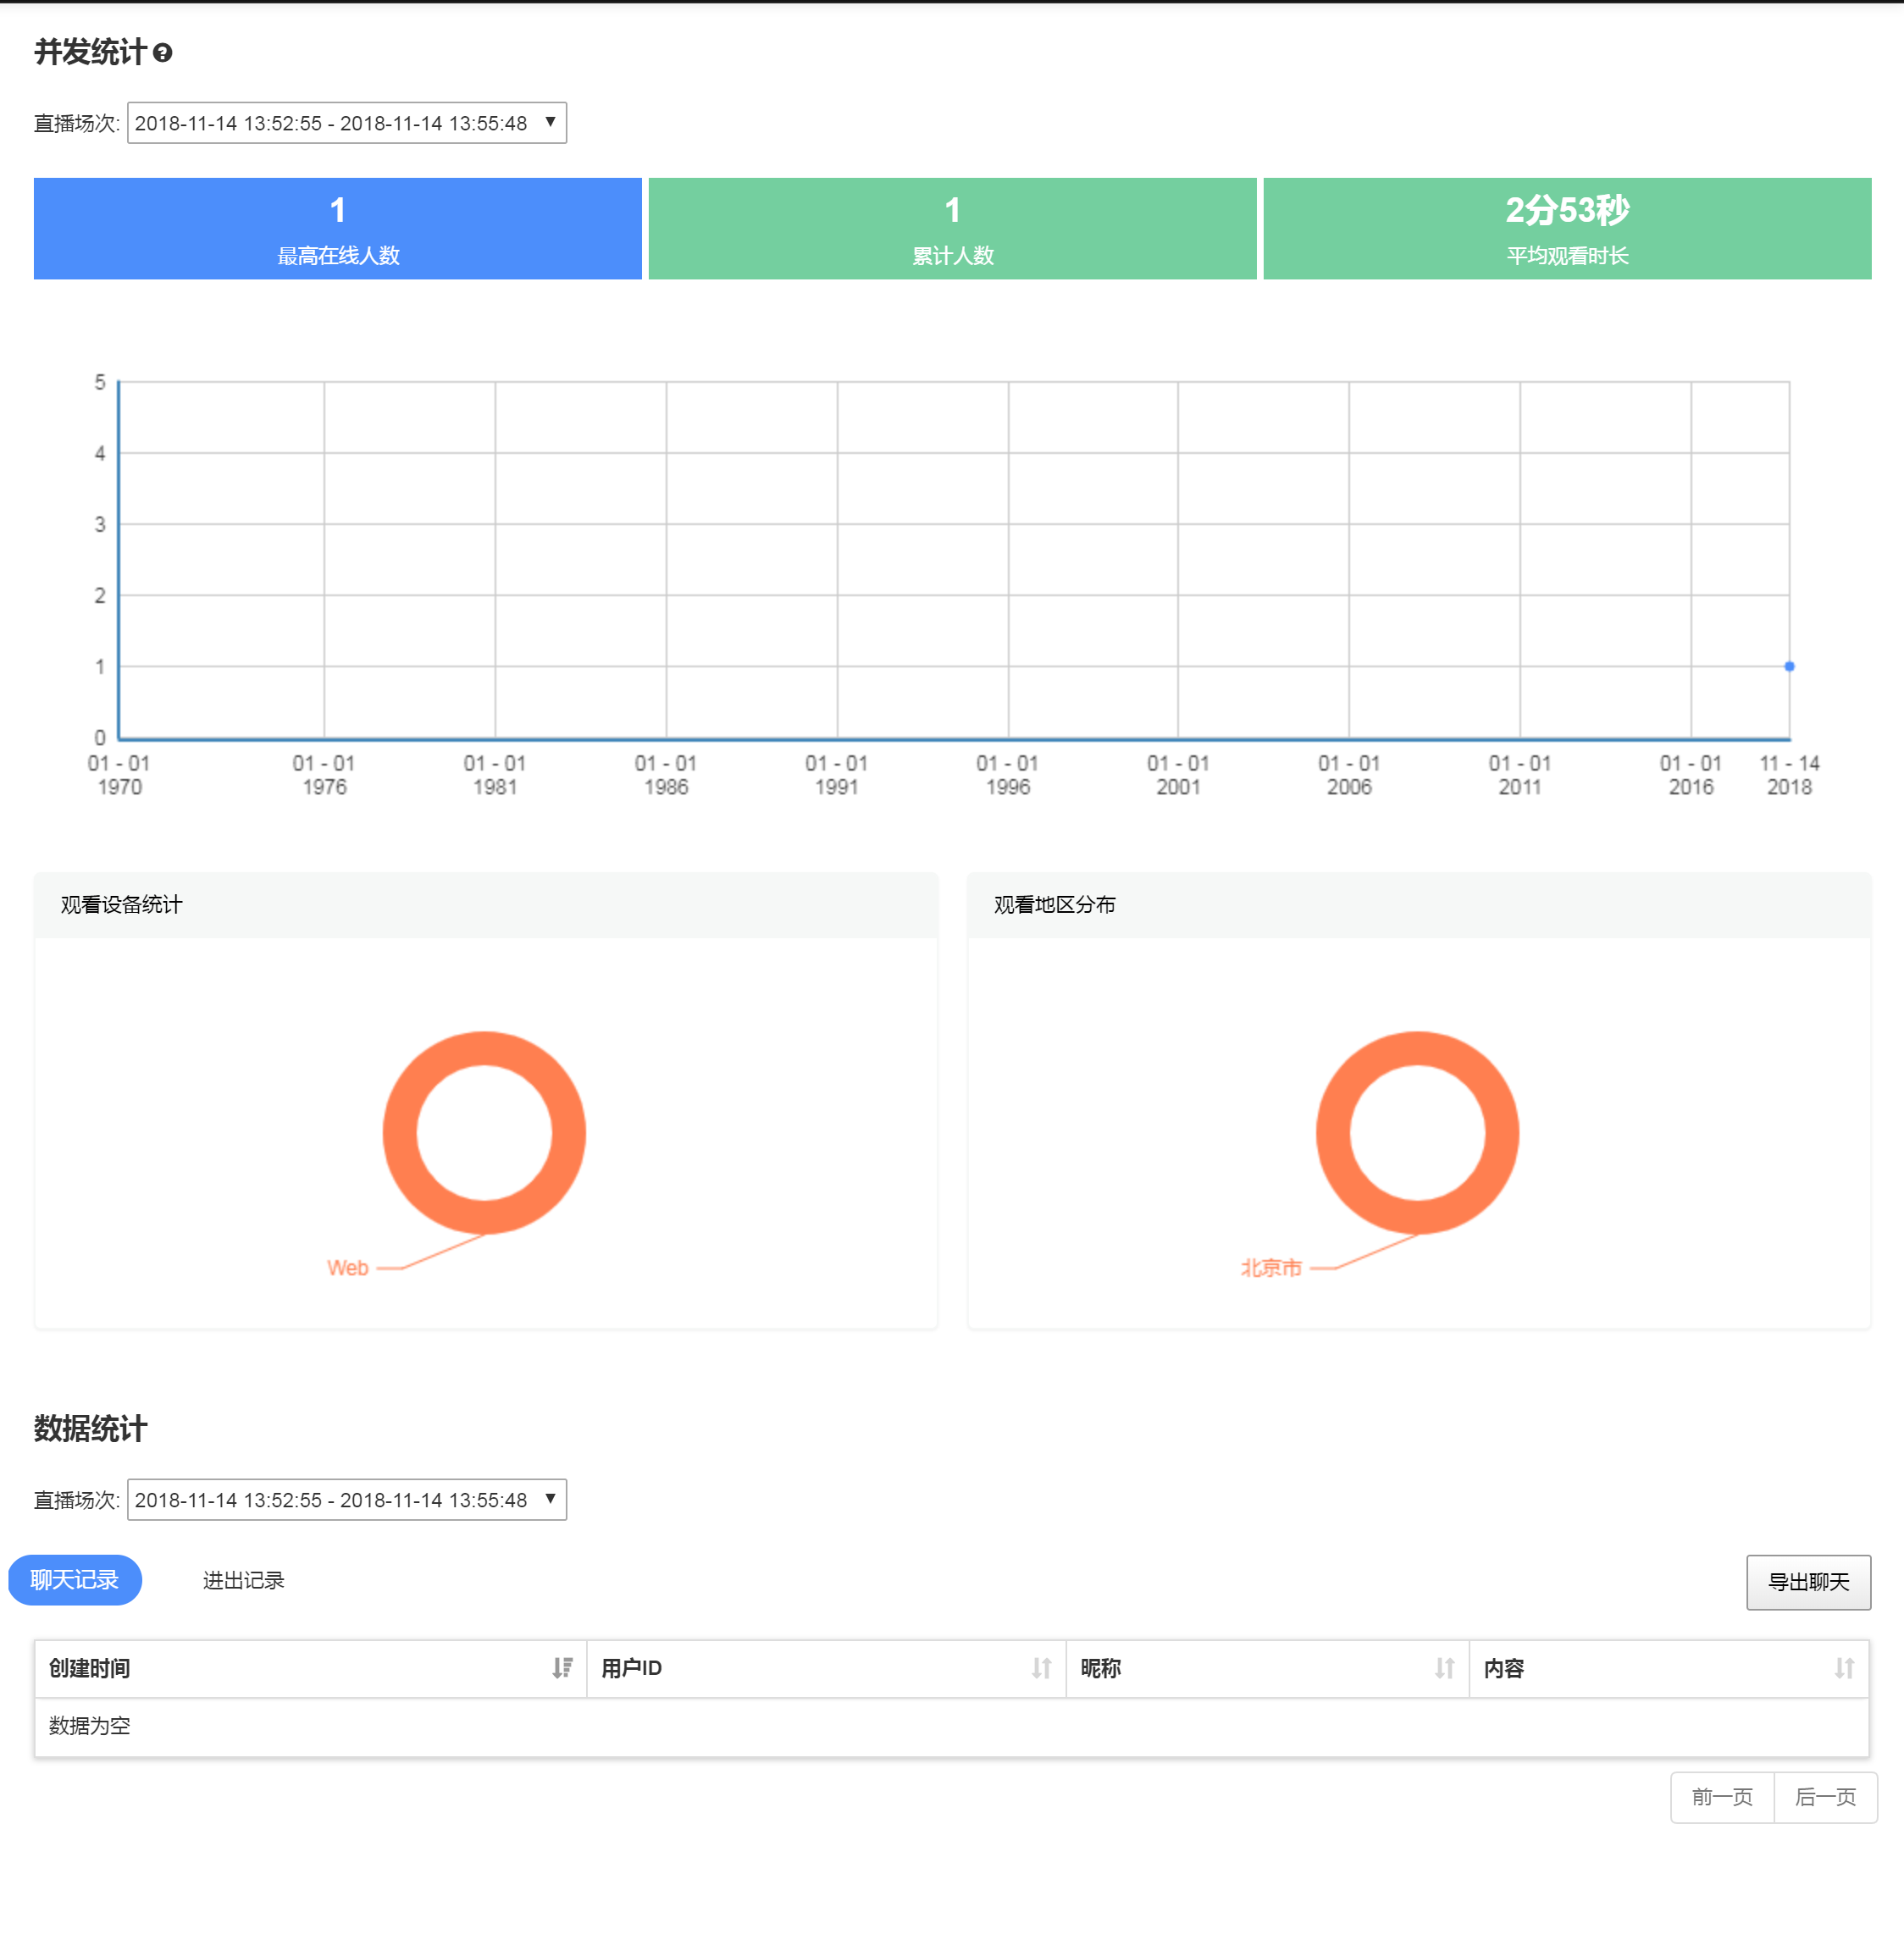This screenshot has height=1951, width=1904.
Task: Open the top 直播场次 dropdown
Action: [x=346, y=123]
